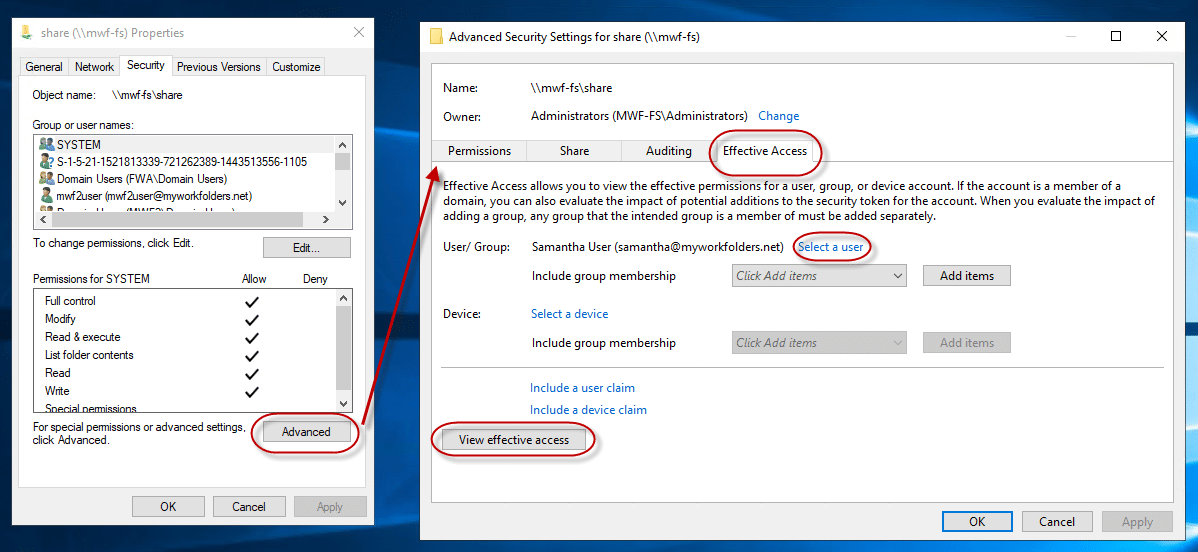1198x552 pixels.
Task: Open the Customize tab in Properties
Action: pyautogui.click(x=296, y=67)
